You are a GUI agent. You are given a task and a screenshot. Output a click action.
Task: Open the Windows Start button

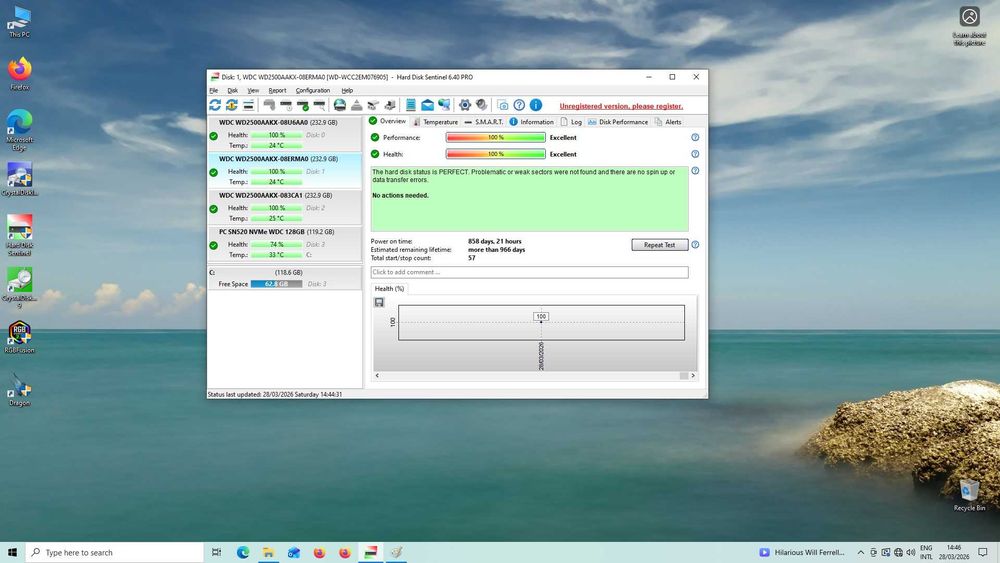12,552
